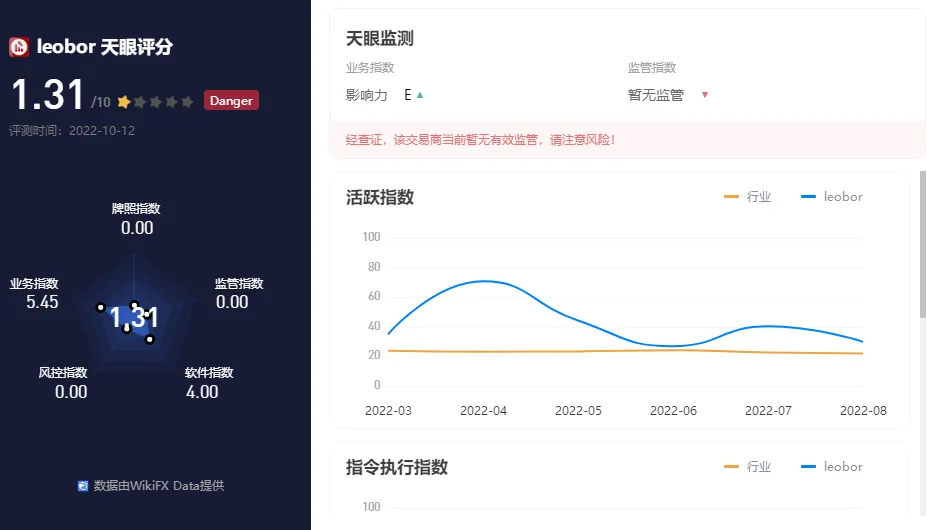This screenshot has height=530, width=927.
Task: Click the green up arrow beside 影响力 E
Action: point(420,95)
